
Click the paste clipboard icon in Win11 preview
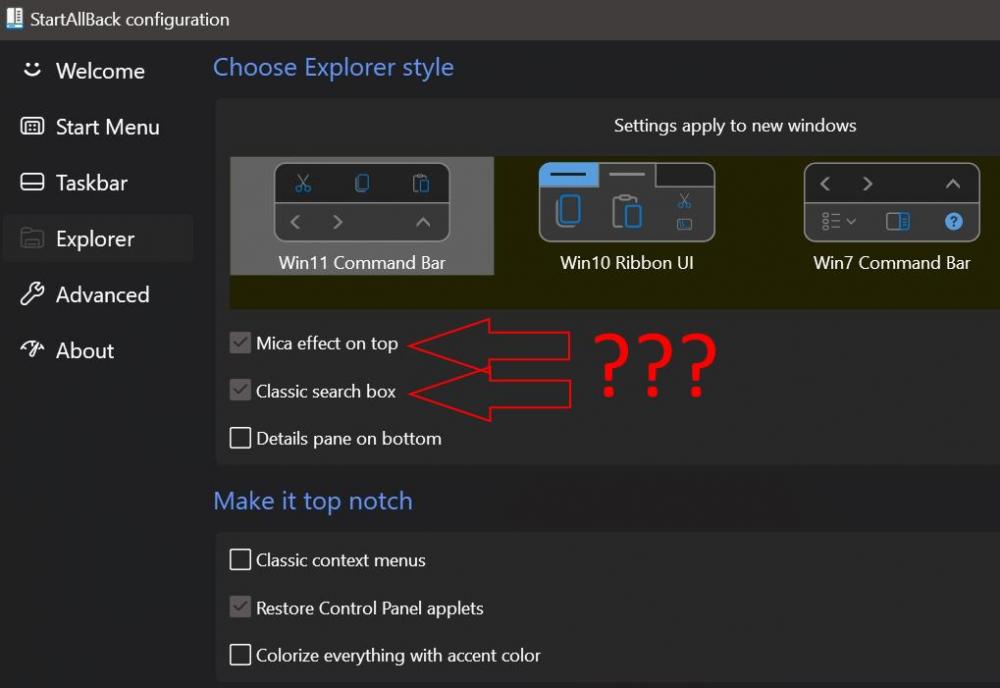420,184
